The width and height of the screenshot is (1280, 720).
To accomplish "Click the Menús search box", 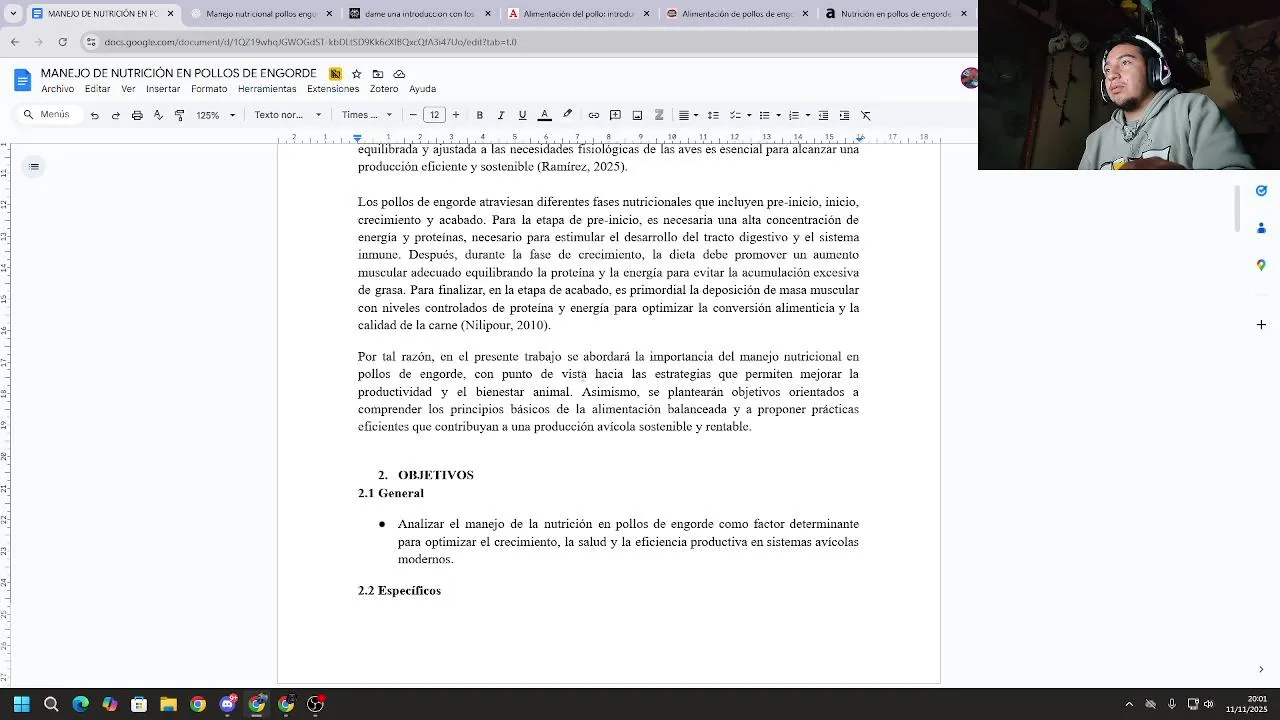I will coord(47,115).
